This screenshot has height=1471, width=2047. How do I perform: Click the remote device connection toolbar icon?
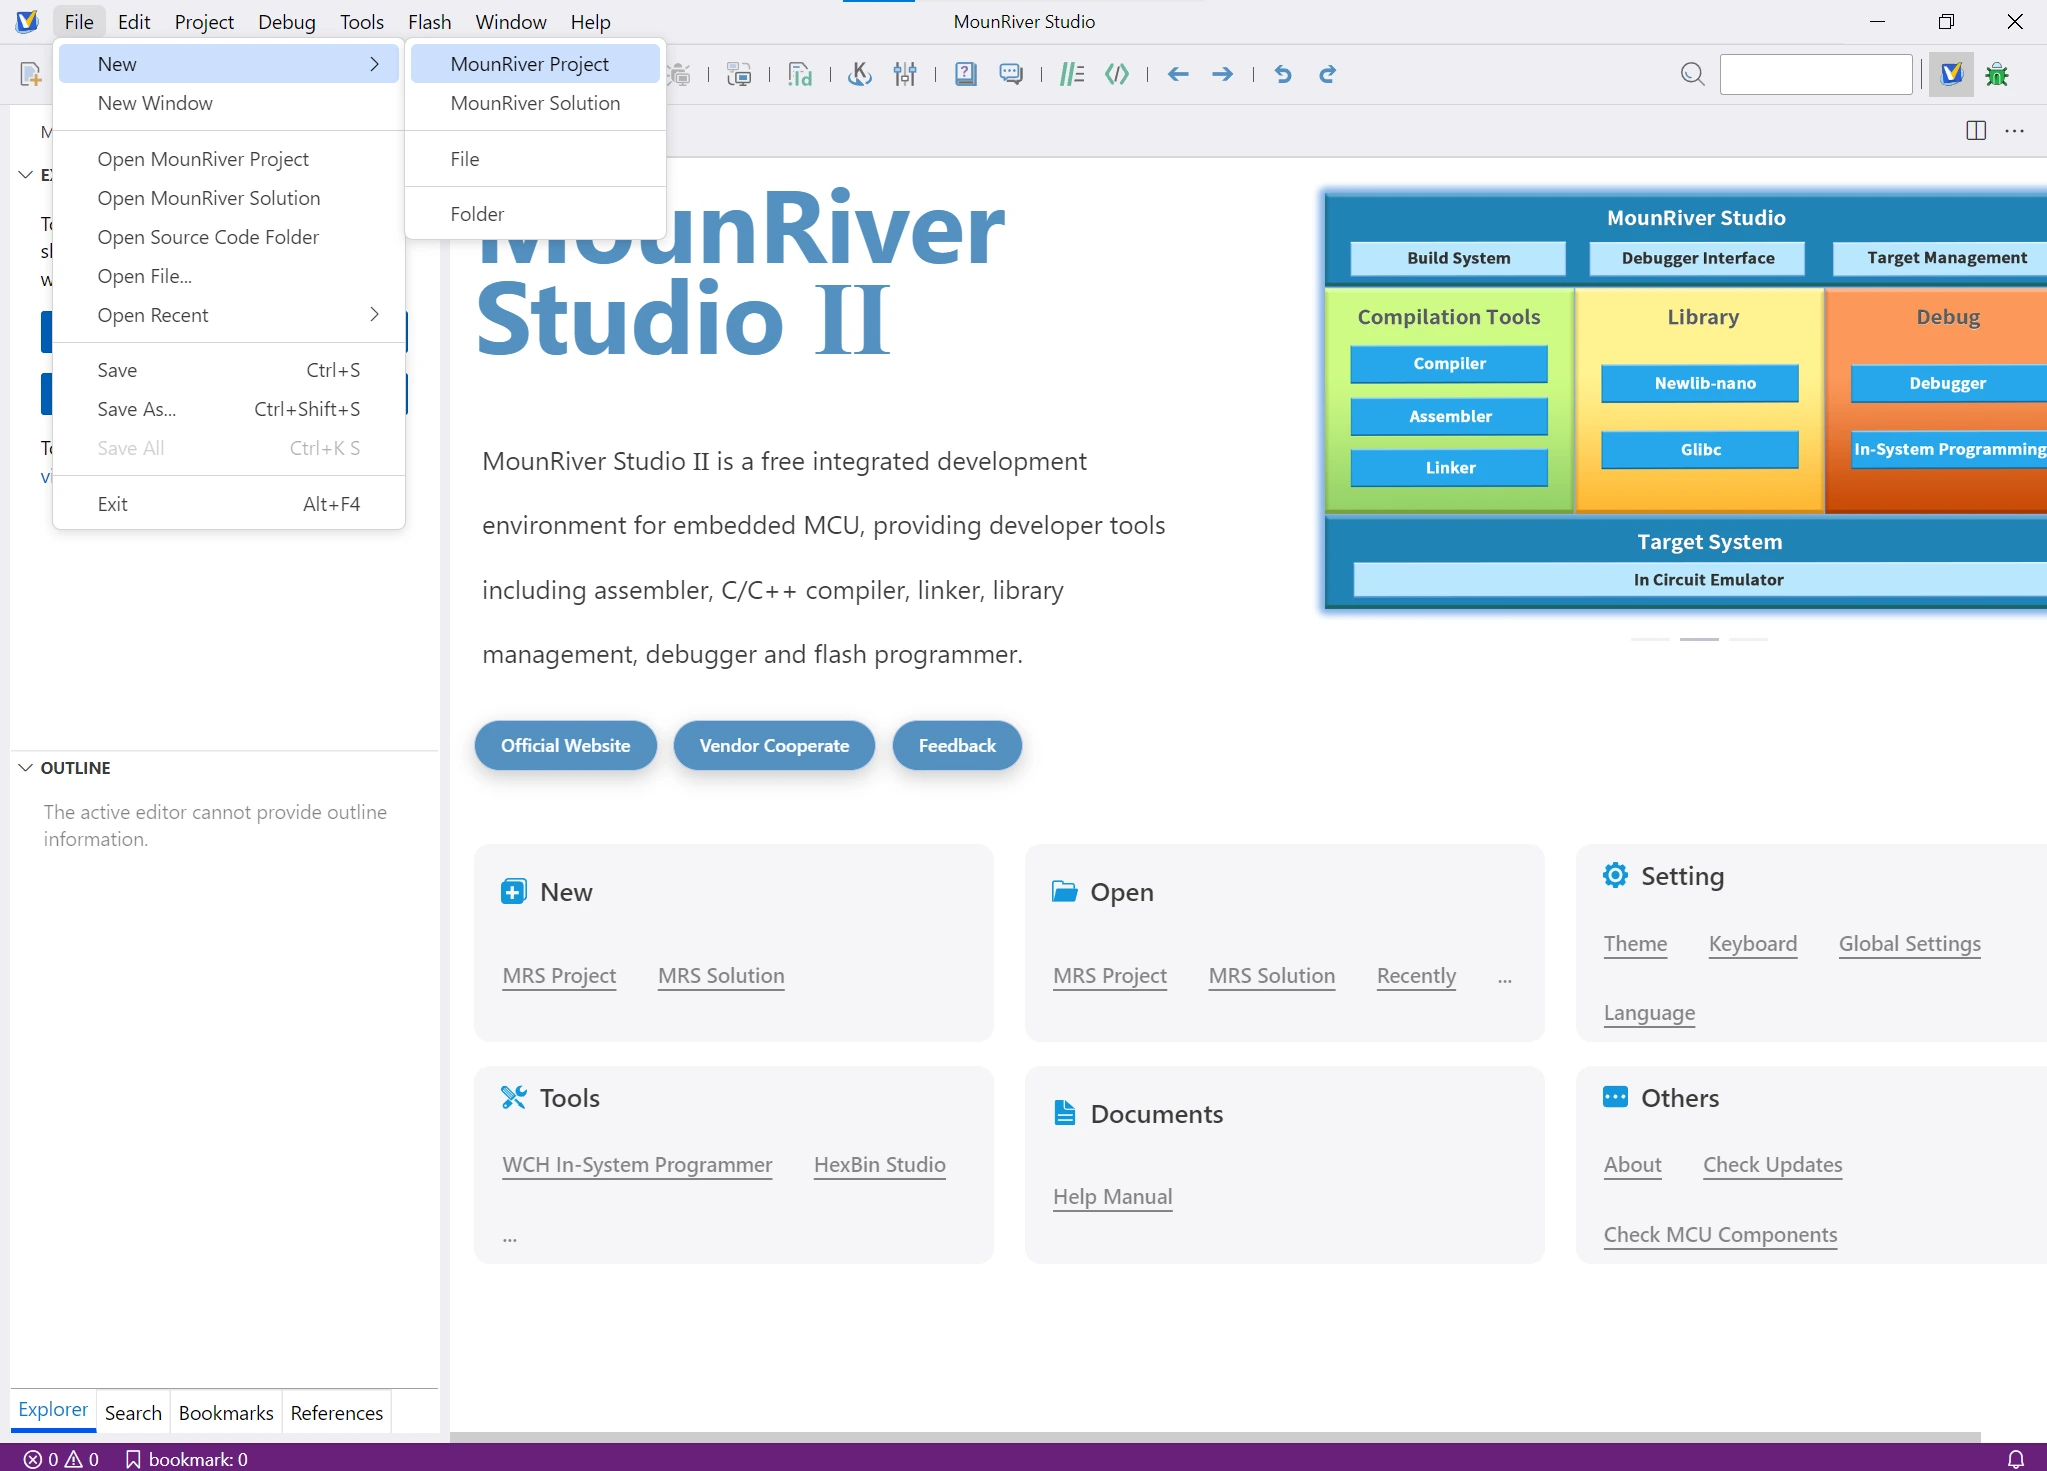739,74
